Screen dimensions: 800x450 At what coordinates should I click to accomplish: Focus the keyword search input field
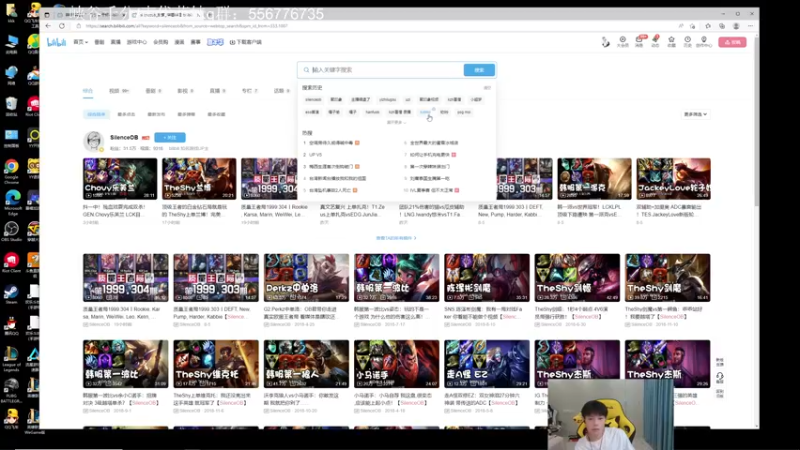pyautogui.click(x=381, y=70)
